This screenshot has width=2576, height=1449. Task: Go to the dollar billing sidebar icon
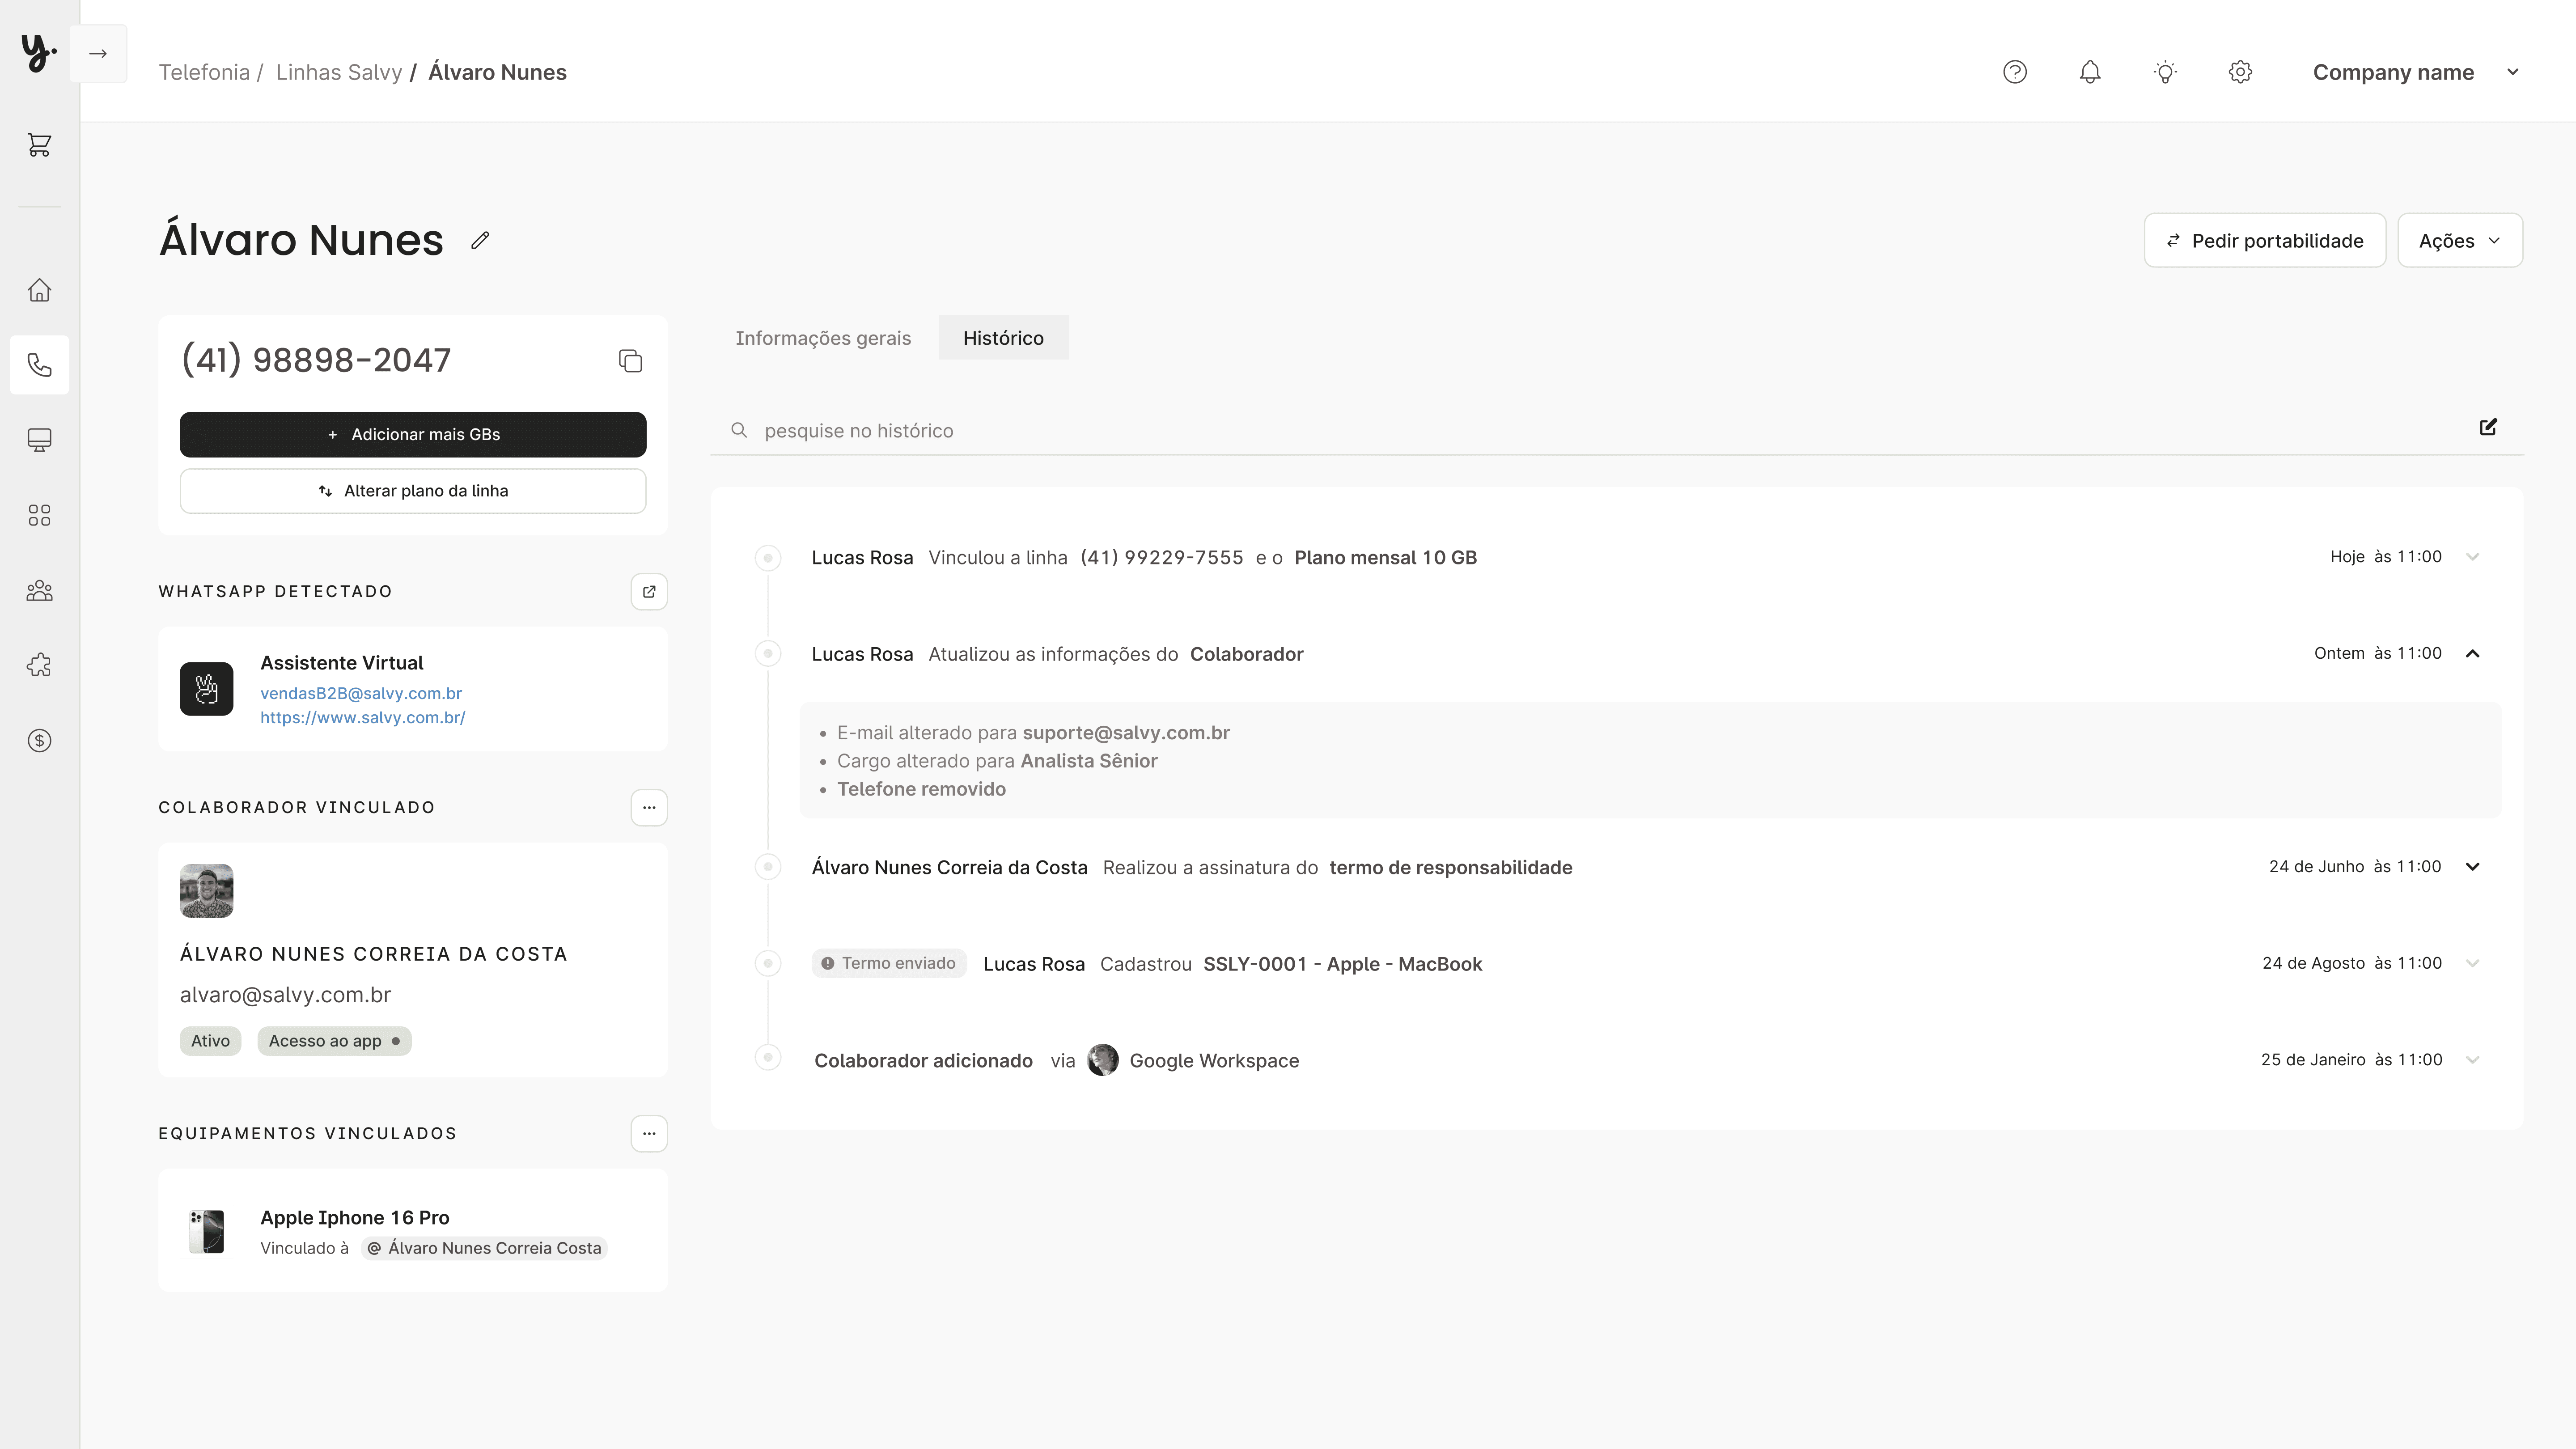click(39, 740)
